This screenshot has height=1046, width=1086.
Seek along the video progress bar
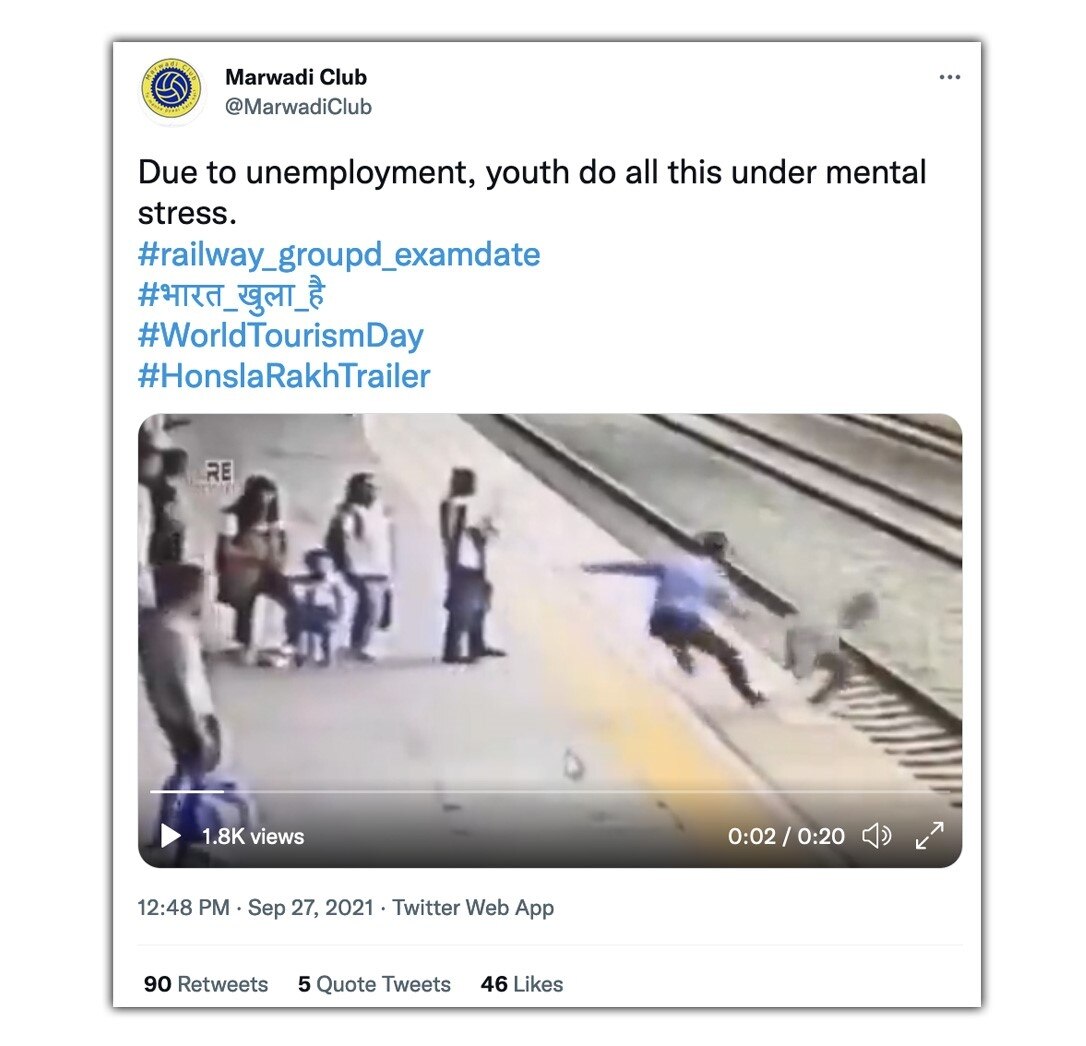(x=549, y=791)
